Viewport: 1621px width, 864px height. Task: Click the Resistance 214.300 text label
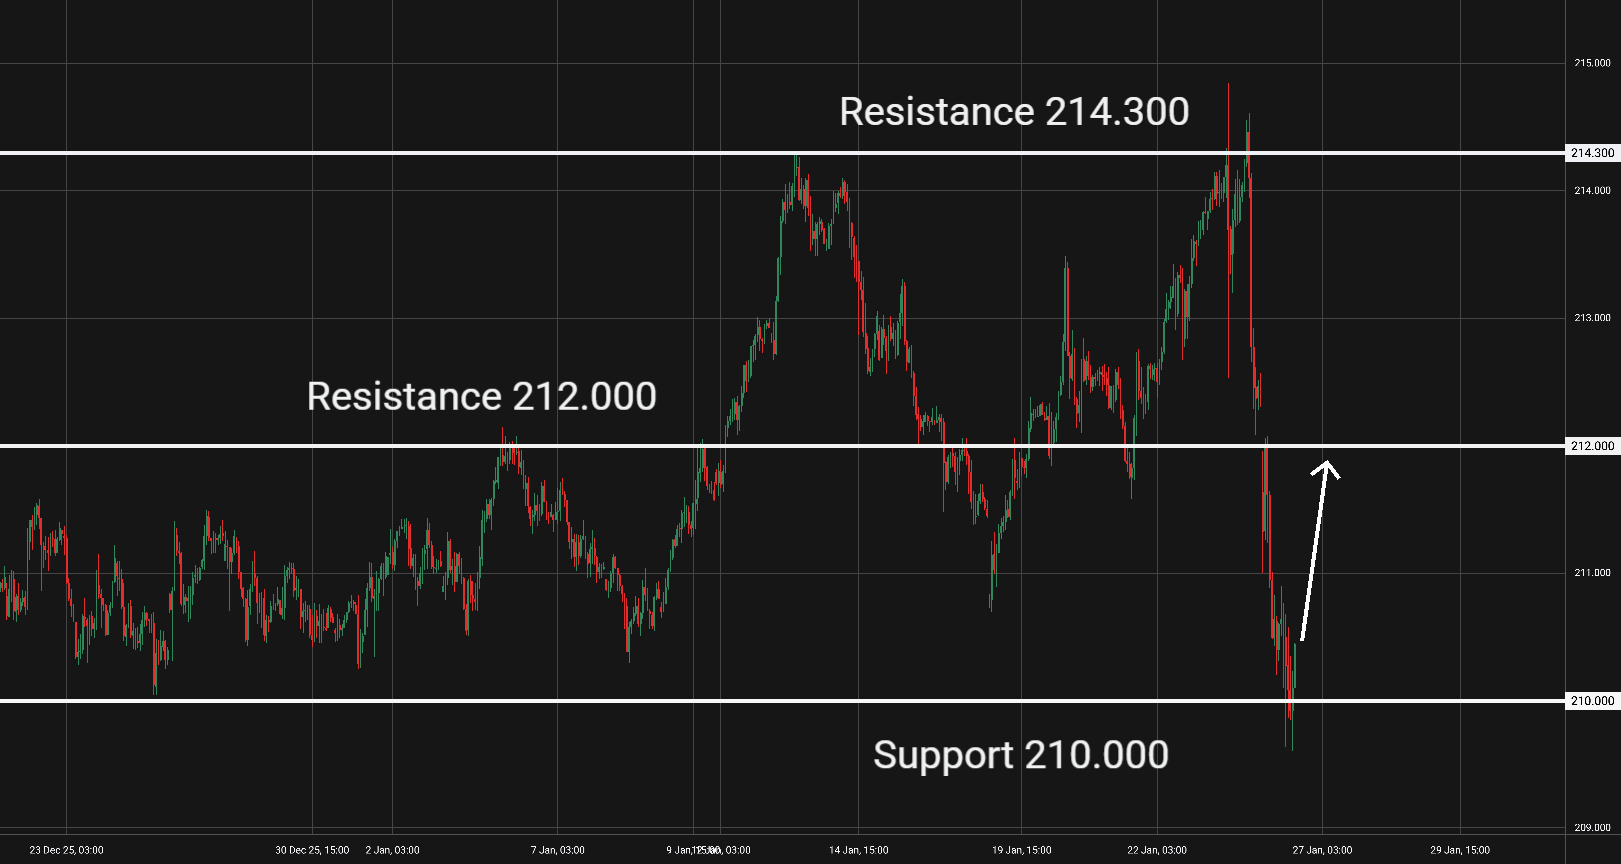[x=1014, y=111]
